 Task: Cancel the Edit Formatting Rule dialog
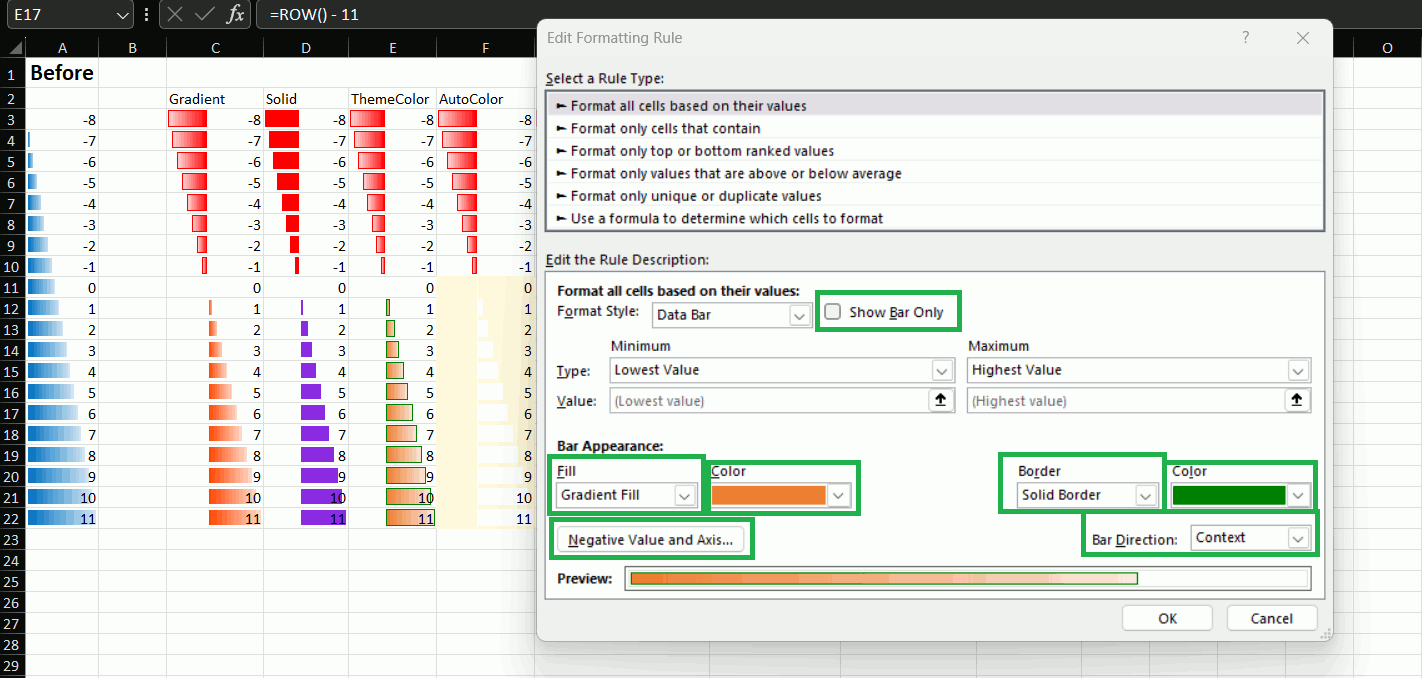point(1271,618)
